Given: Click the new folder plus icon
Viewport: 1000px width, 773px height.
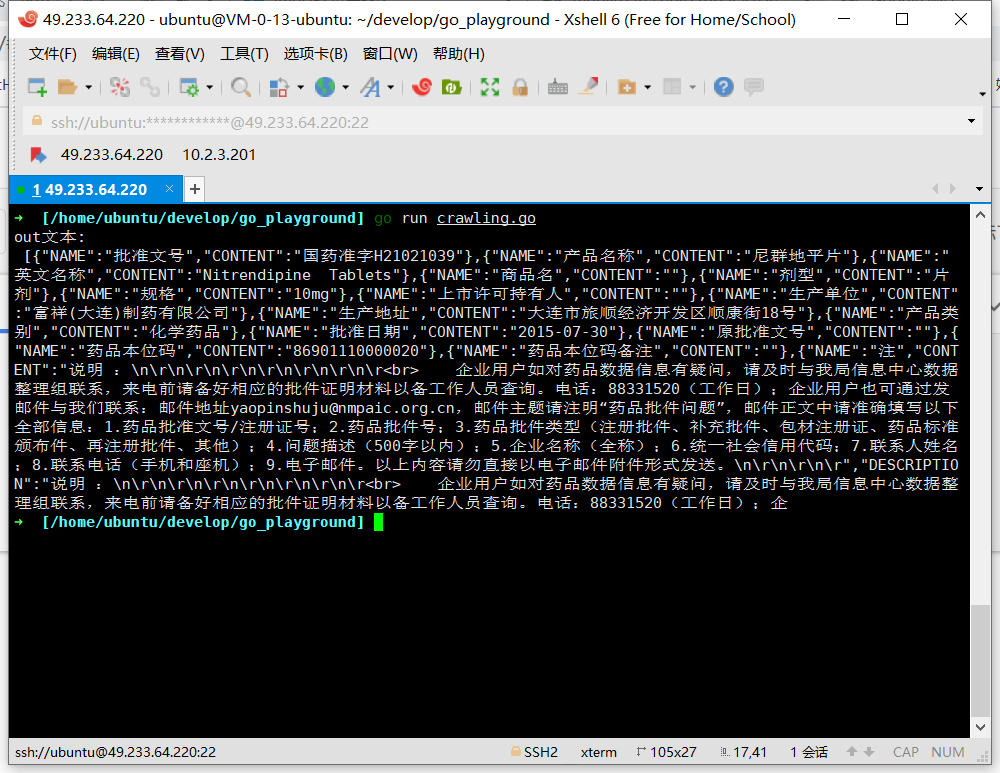Looking at the screenshot, I should point(627,87).
